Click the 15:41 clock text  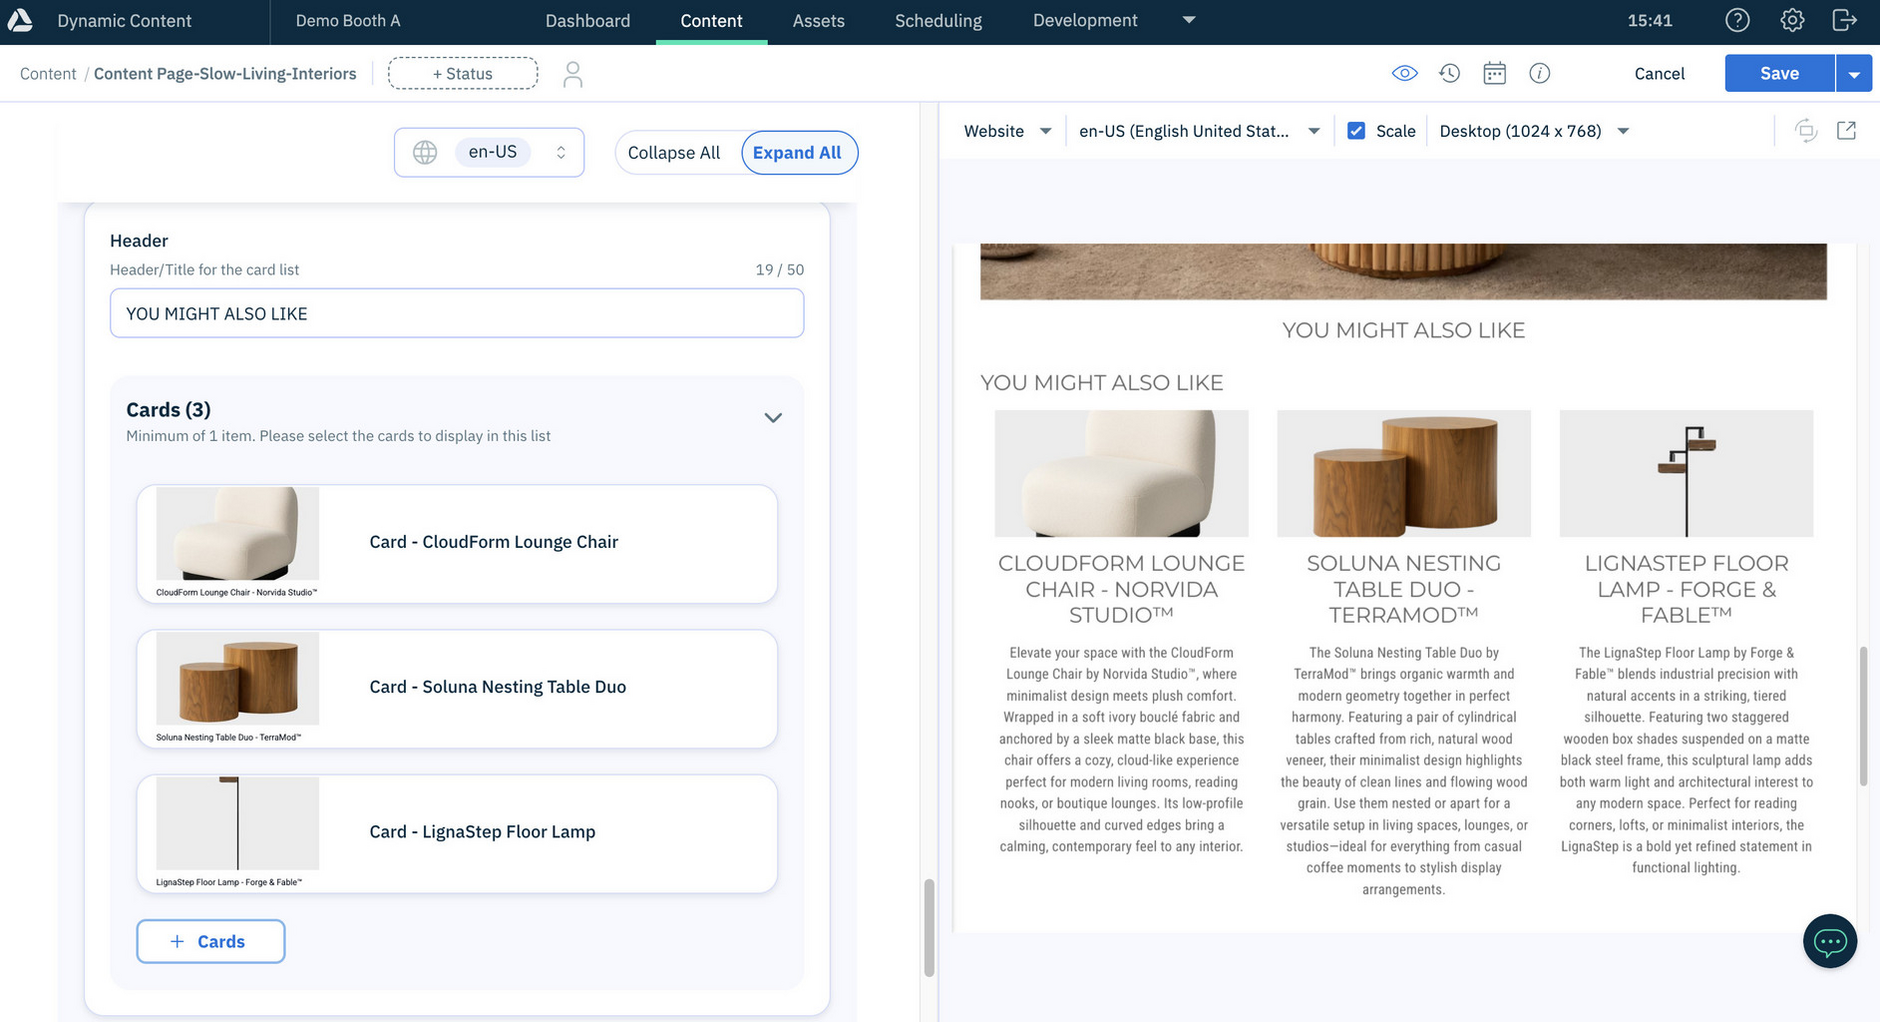coord(1650,21)
